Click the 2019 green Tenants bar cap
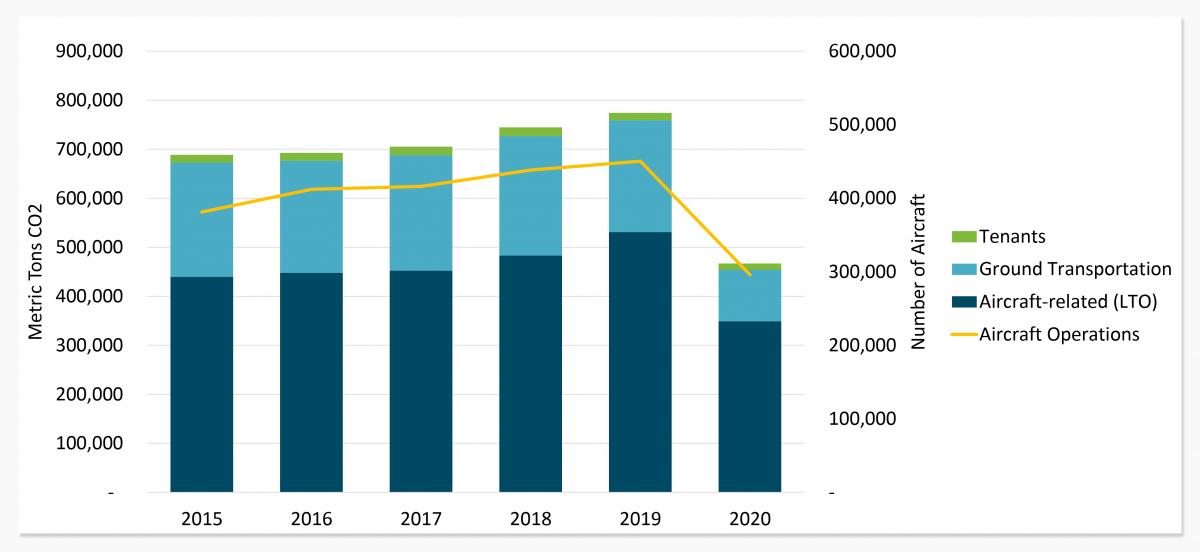The image size is (1200, 552). click(640, 117)
